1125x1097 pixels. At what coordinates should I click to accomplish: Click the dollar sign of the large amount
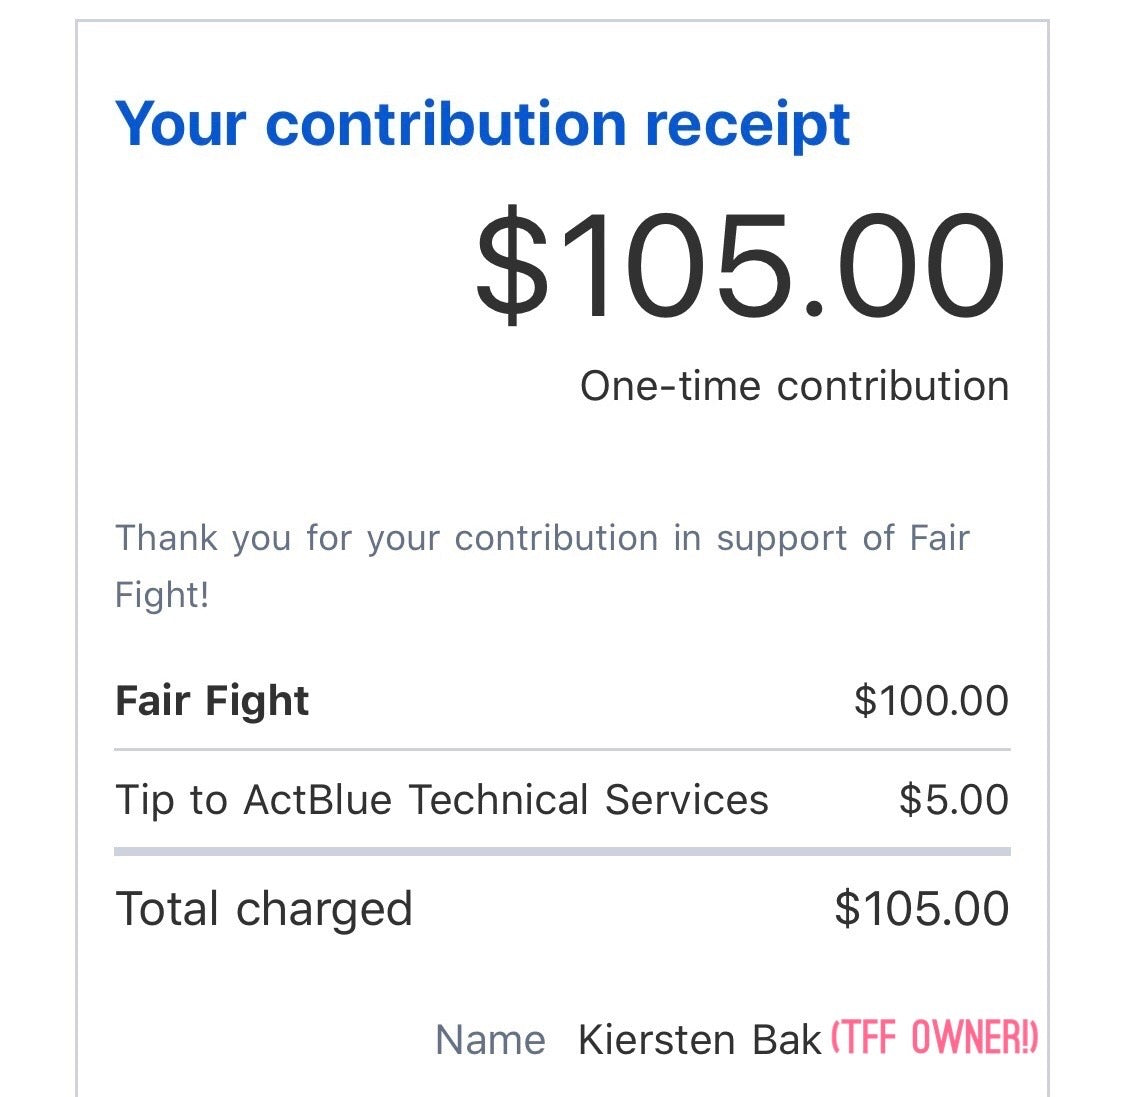click(x=511, y=265)
